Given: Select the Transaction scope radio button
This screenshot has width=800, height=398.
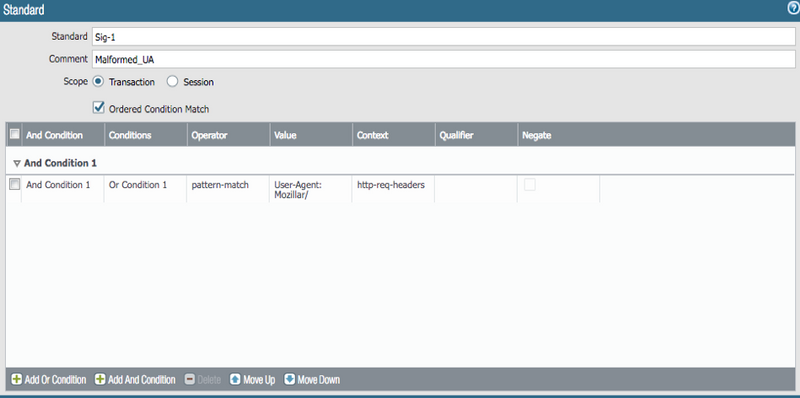Looking at the screenshot, I should [98, 81].
